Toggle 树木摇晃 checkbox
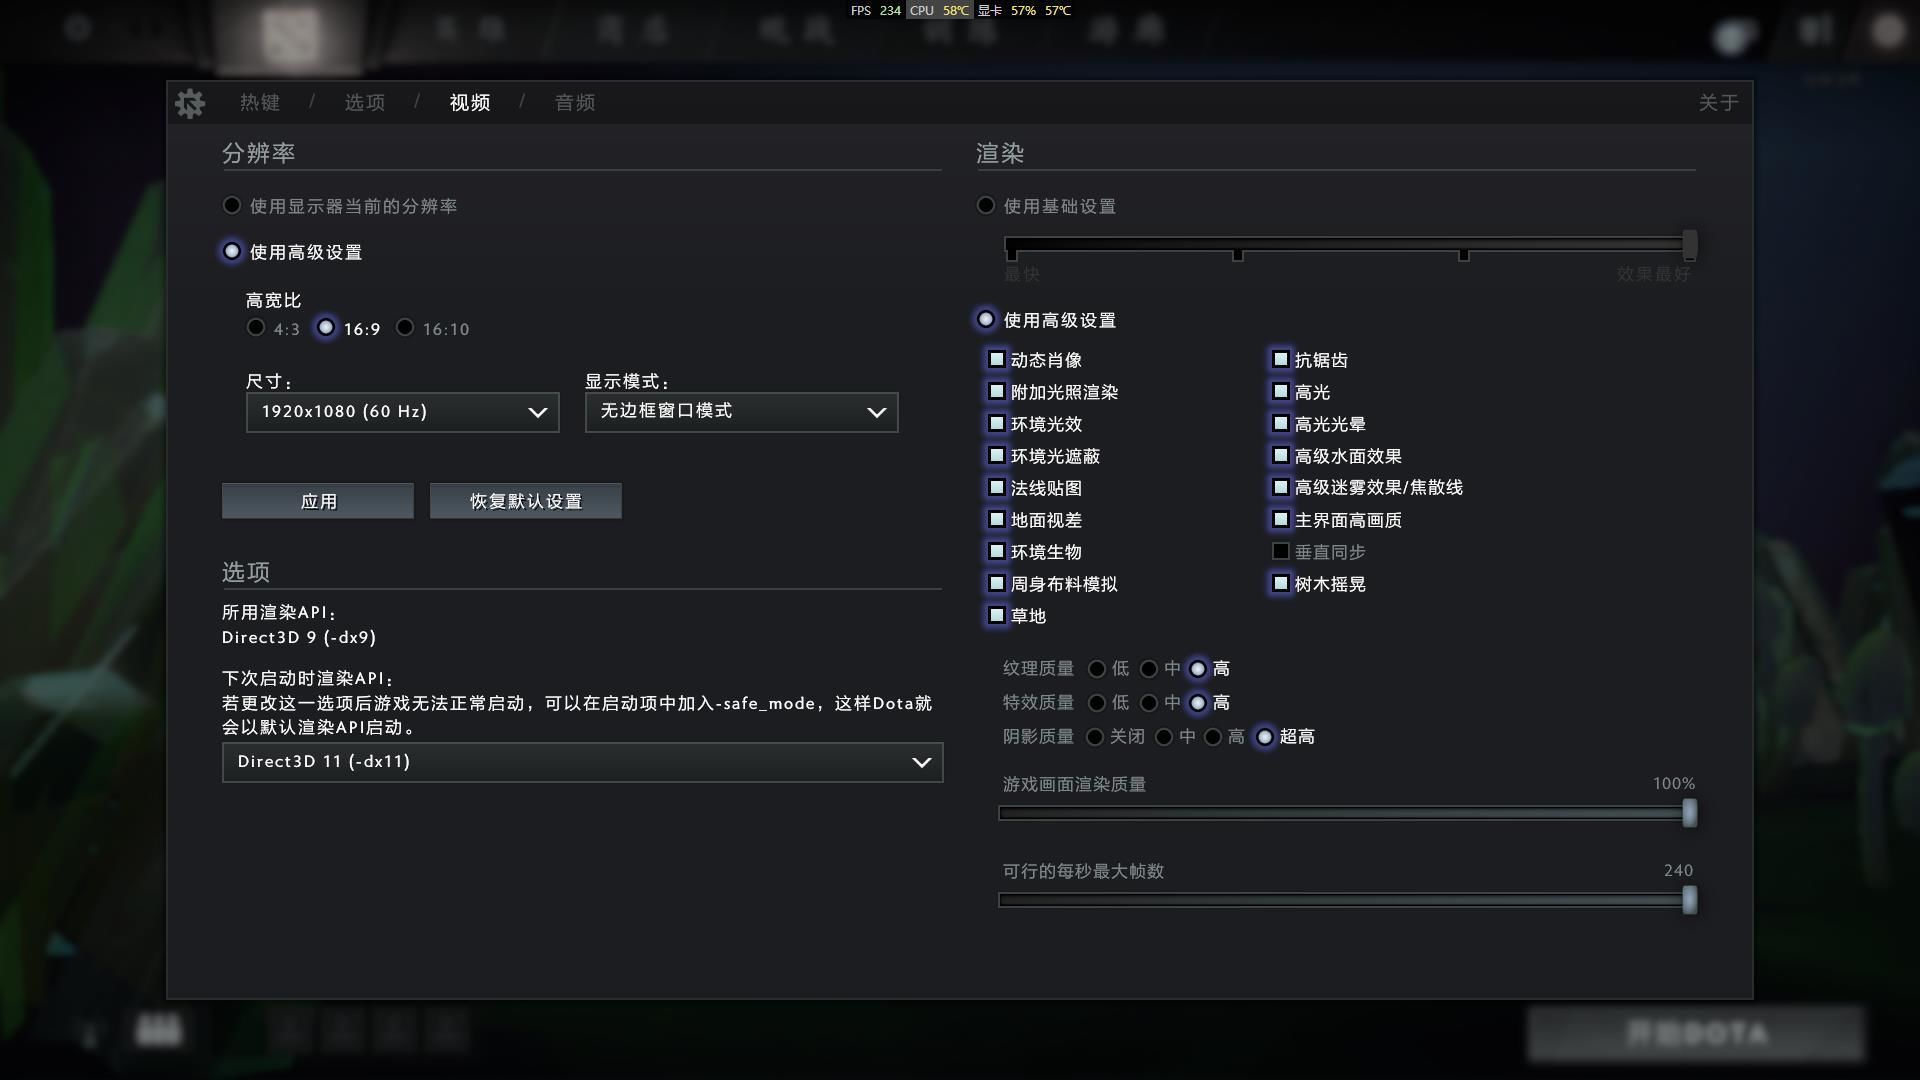 1281,583
